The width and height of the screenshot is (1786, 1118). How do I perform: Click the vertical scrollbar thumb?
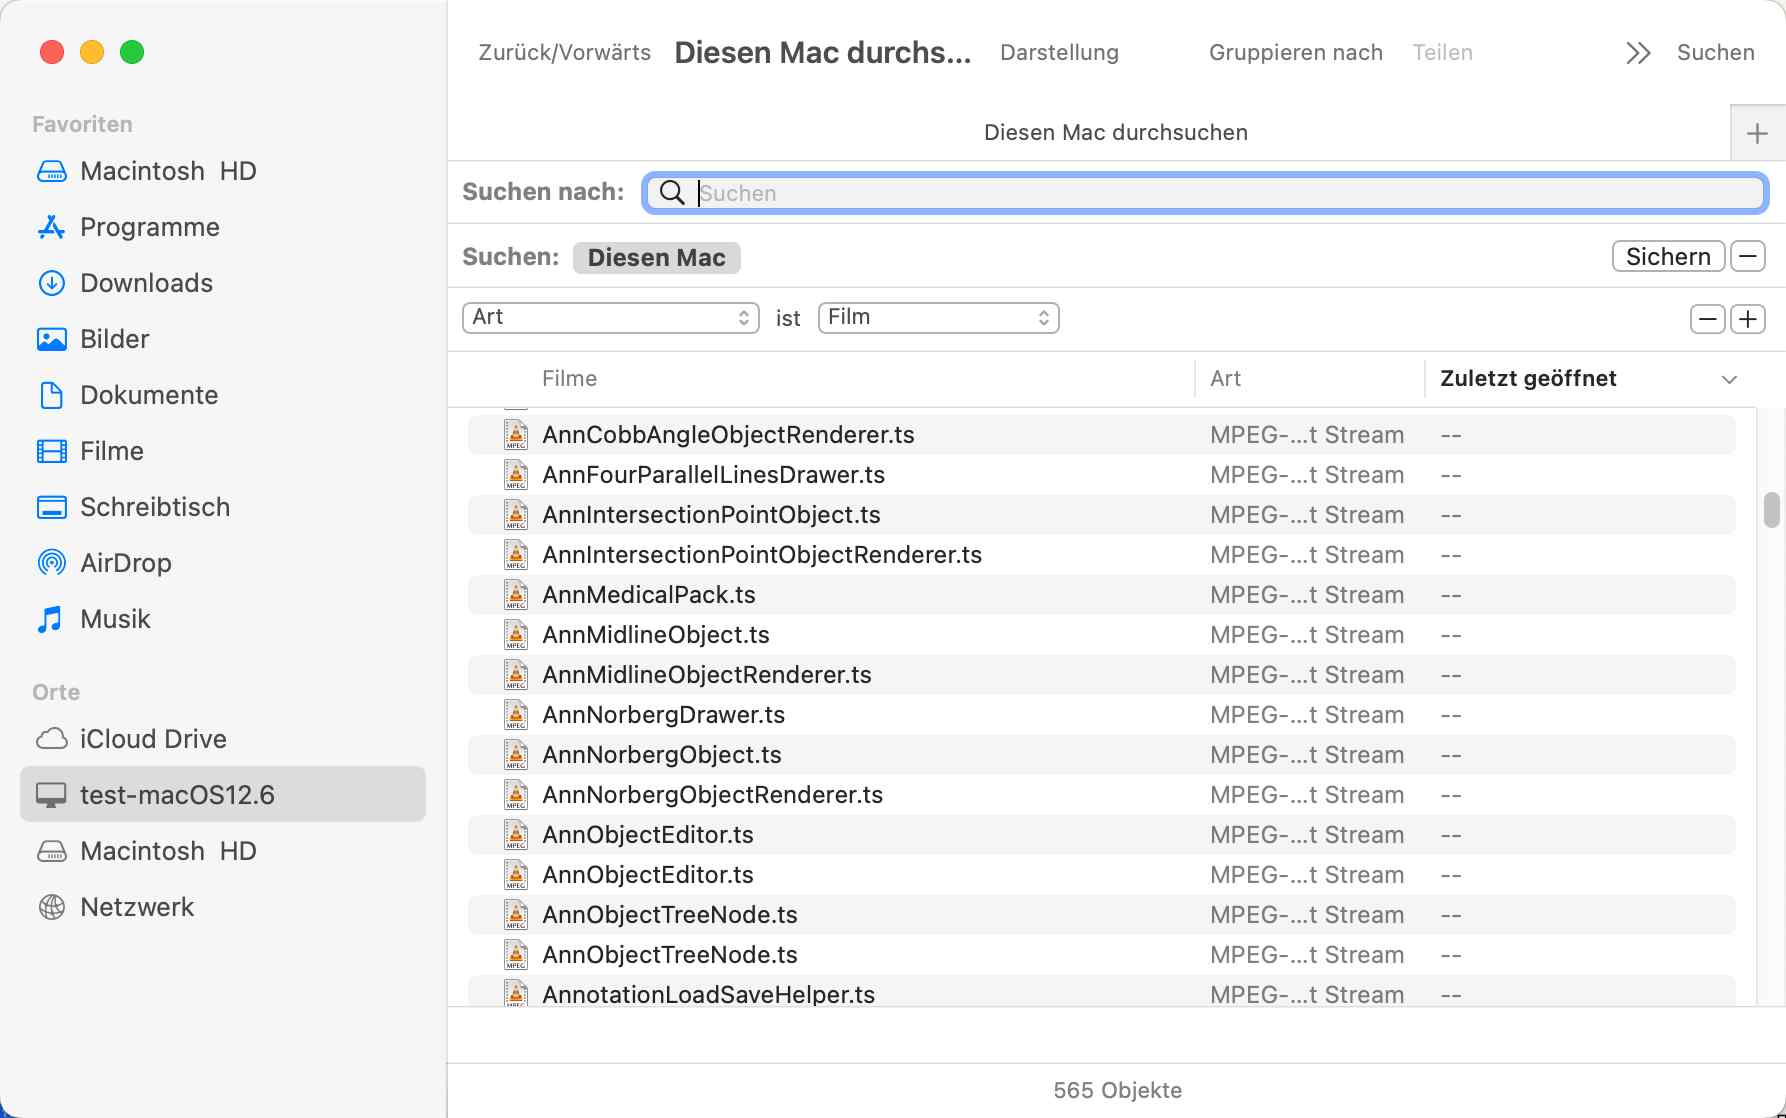click(1771, 510)
